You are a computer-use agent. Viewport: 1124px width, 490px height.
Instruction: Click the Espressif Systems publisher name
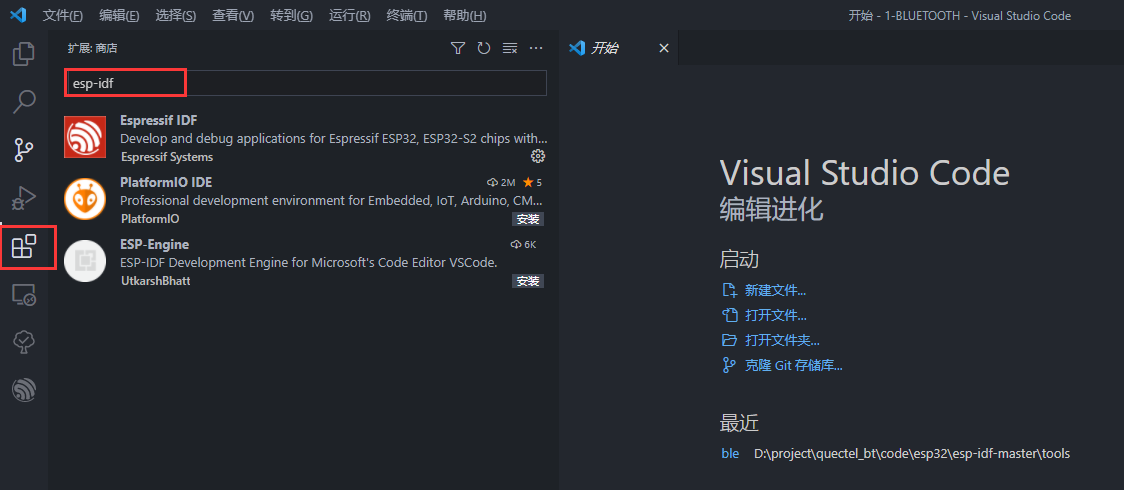pyautogui.click(x=167, y=157)
